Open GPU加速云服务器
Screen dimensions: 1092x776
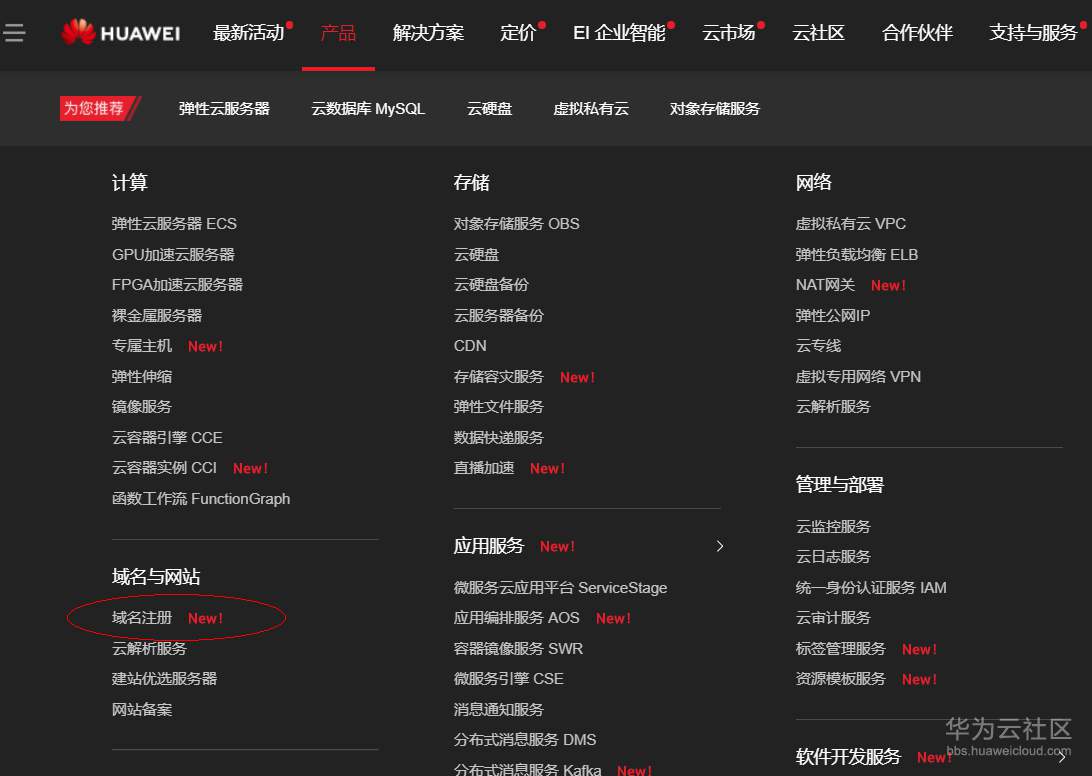pos(173,254)
